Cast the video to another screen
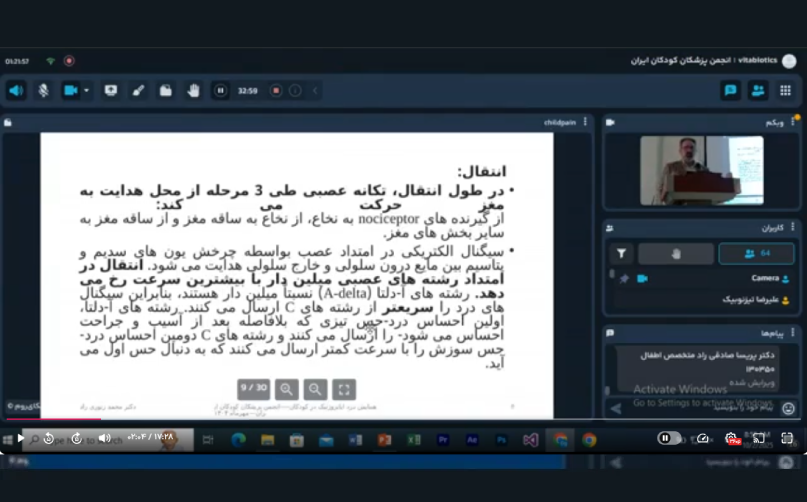Screen dimensions: 807x502 (x=759, y=439)
